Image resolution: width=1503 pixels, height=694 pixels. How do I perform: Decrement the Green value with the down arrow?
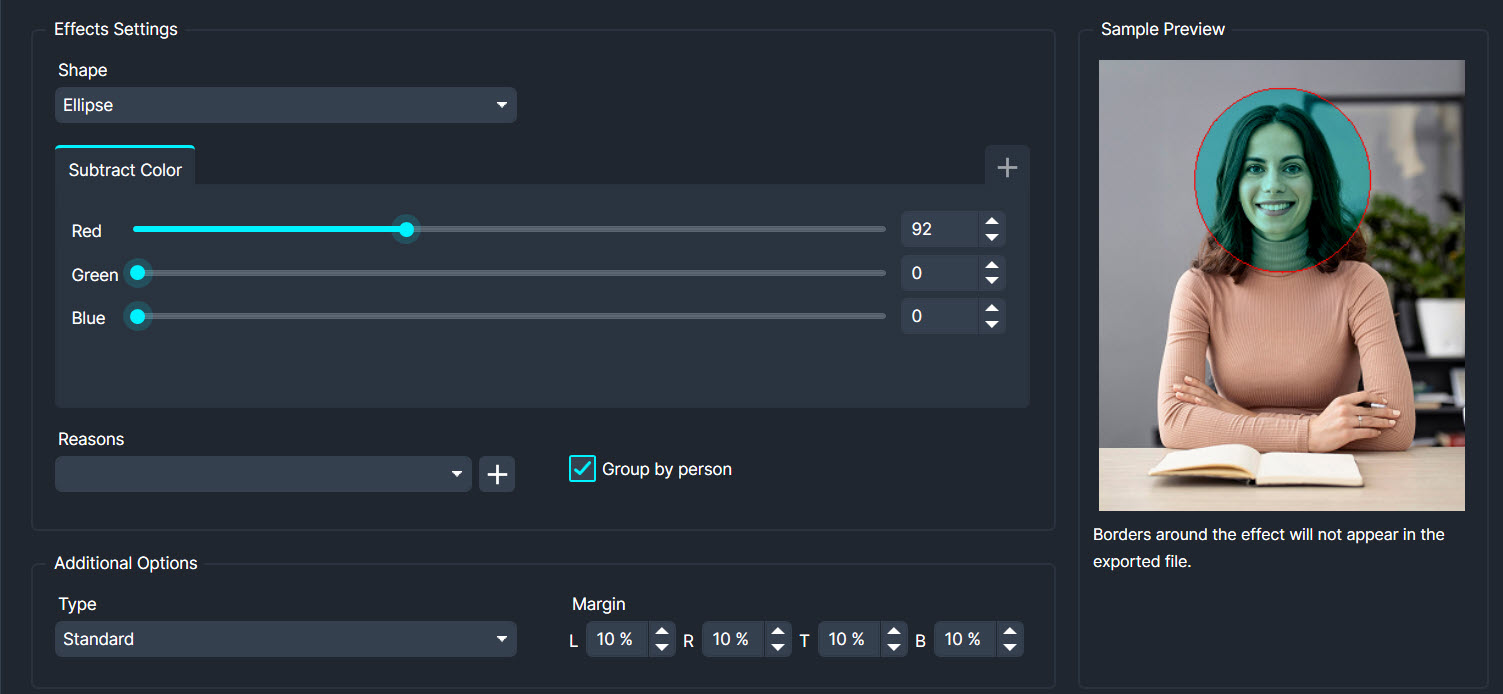(991, 279)
